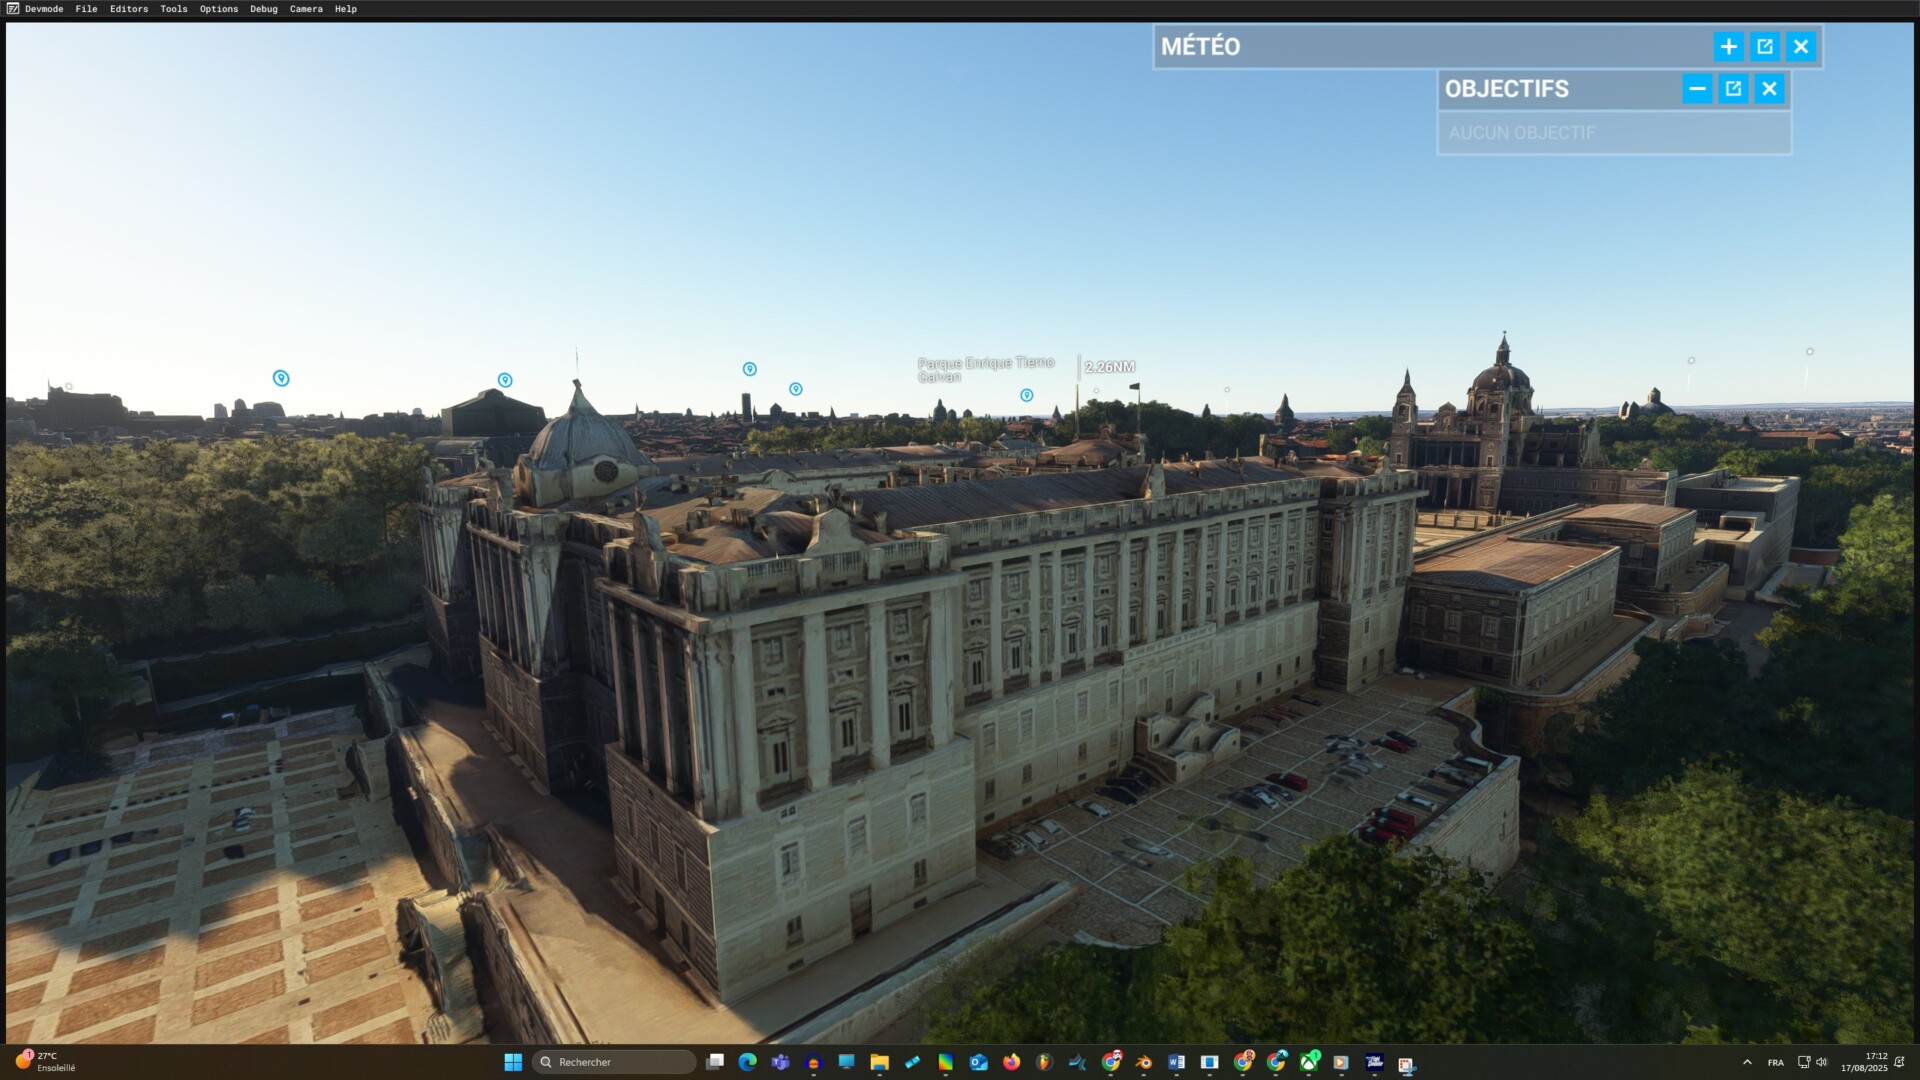
Task: Open the Debug menu
Action: (263, 9)
